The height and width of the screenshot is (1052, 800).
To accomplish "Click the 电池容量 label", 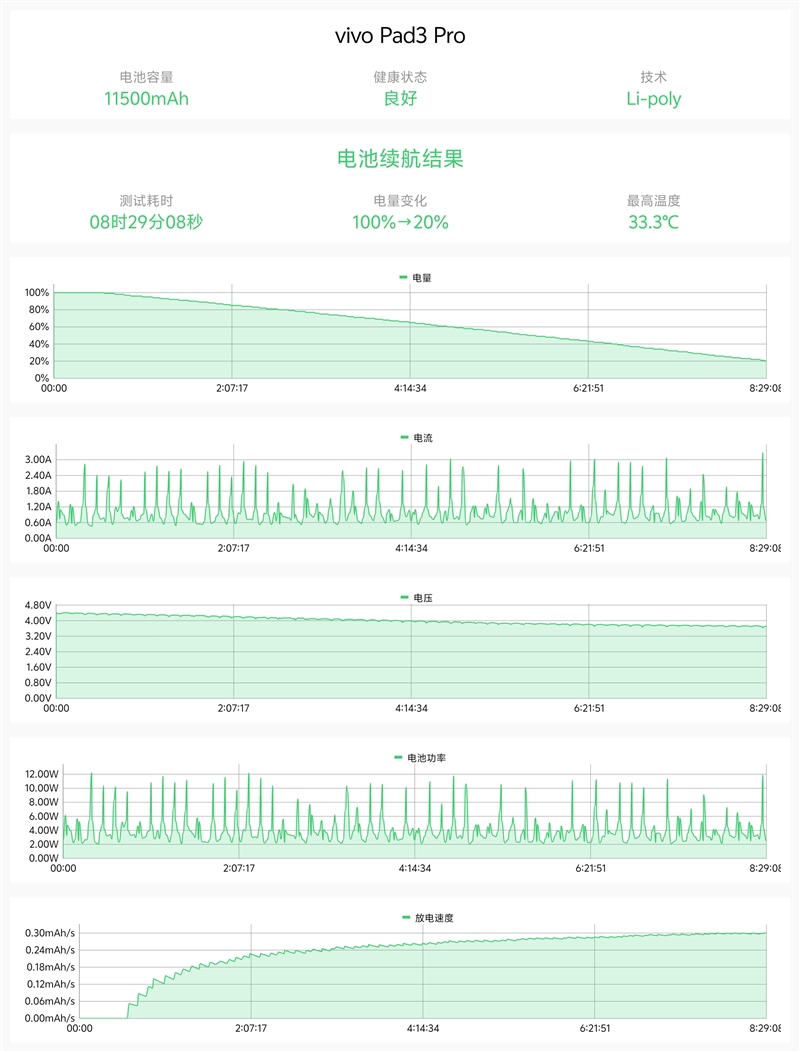I will pyautogui.click(x=146, y=77).
